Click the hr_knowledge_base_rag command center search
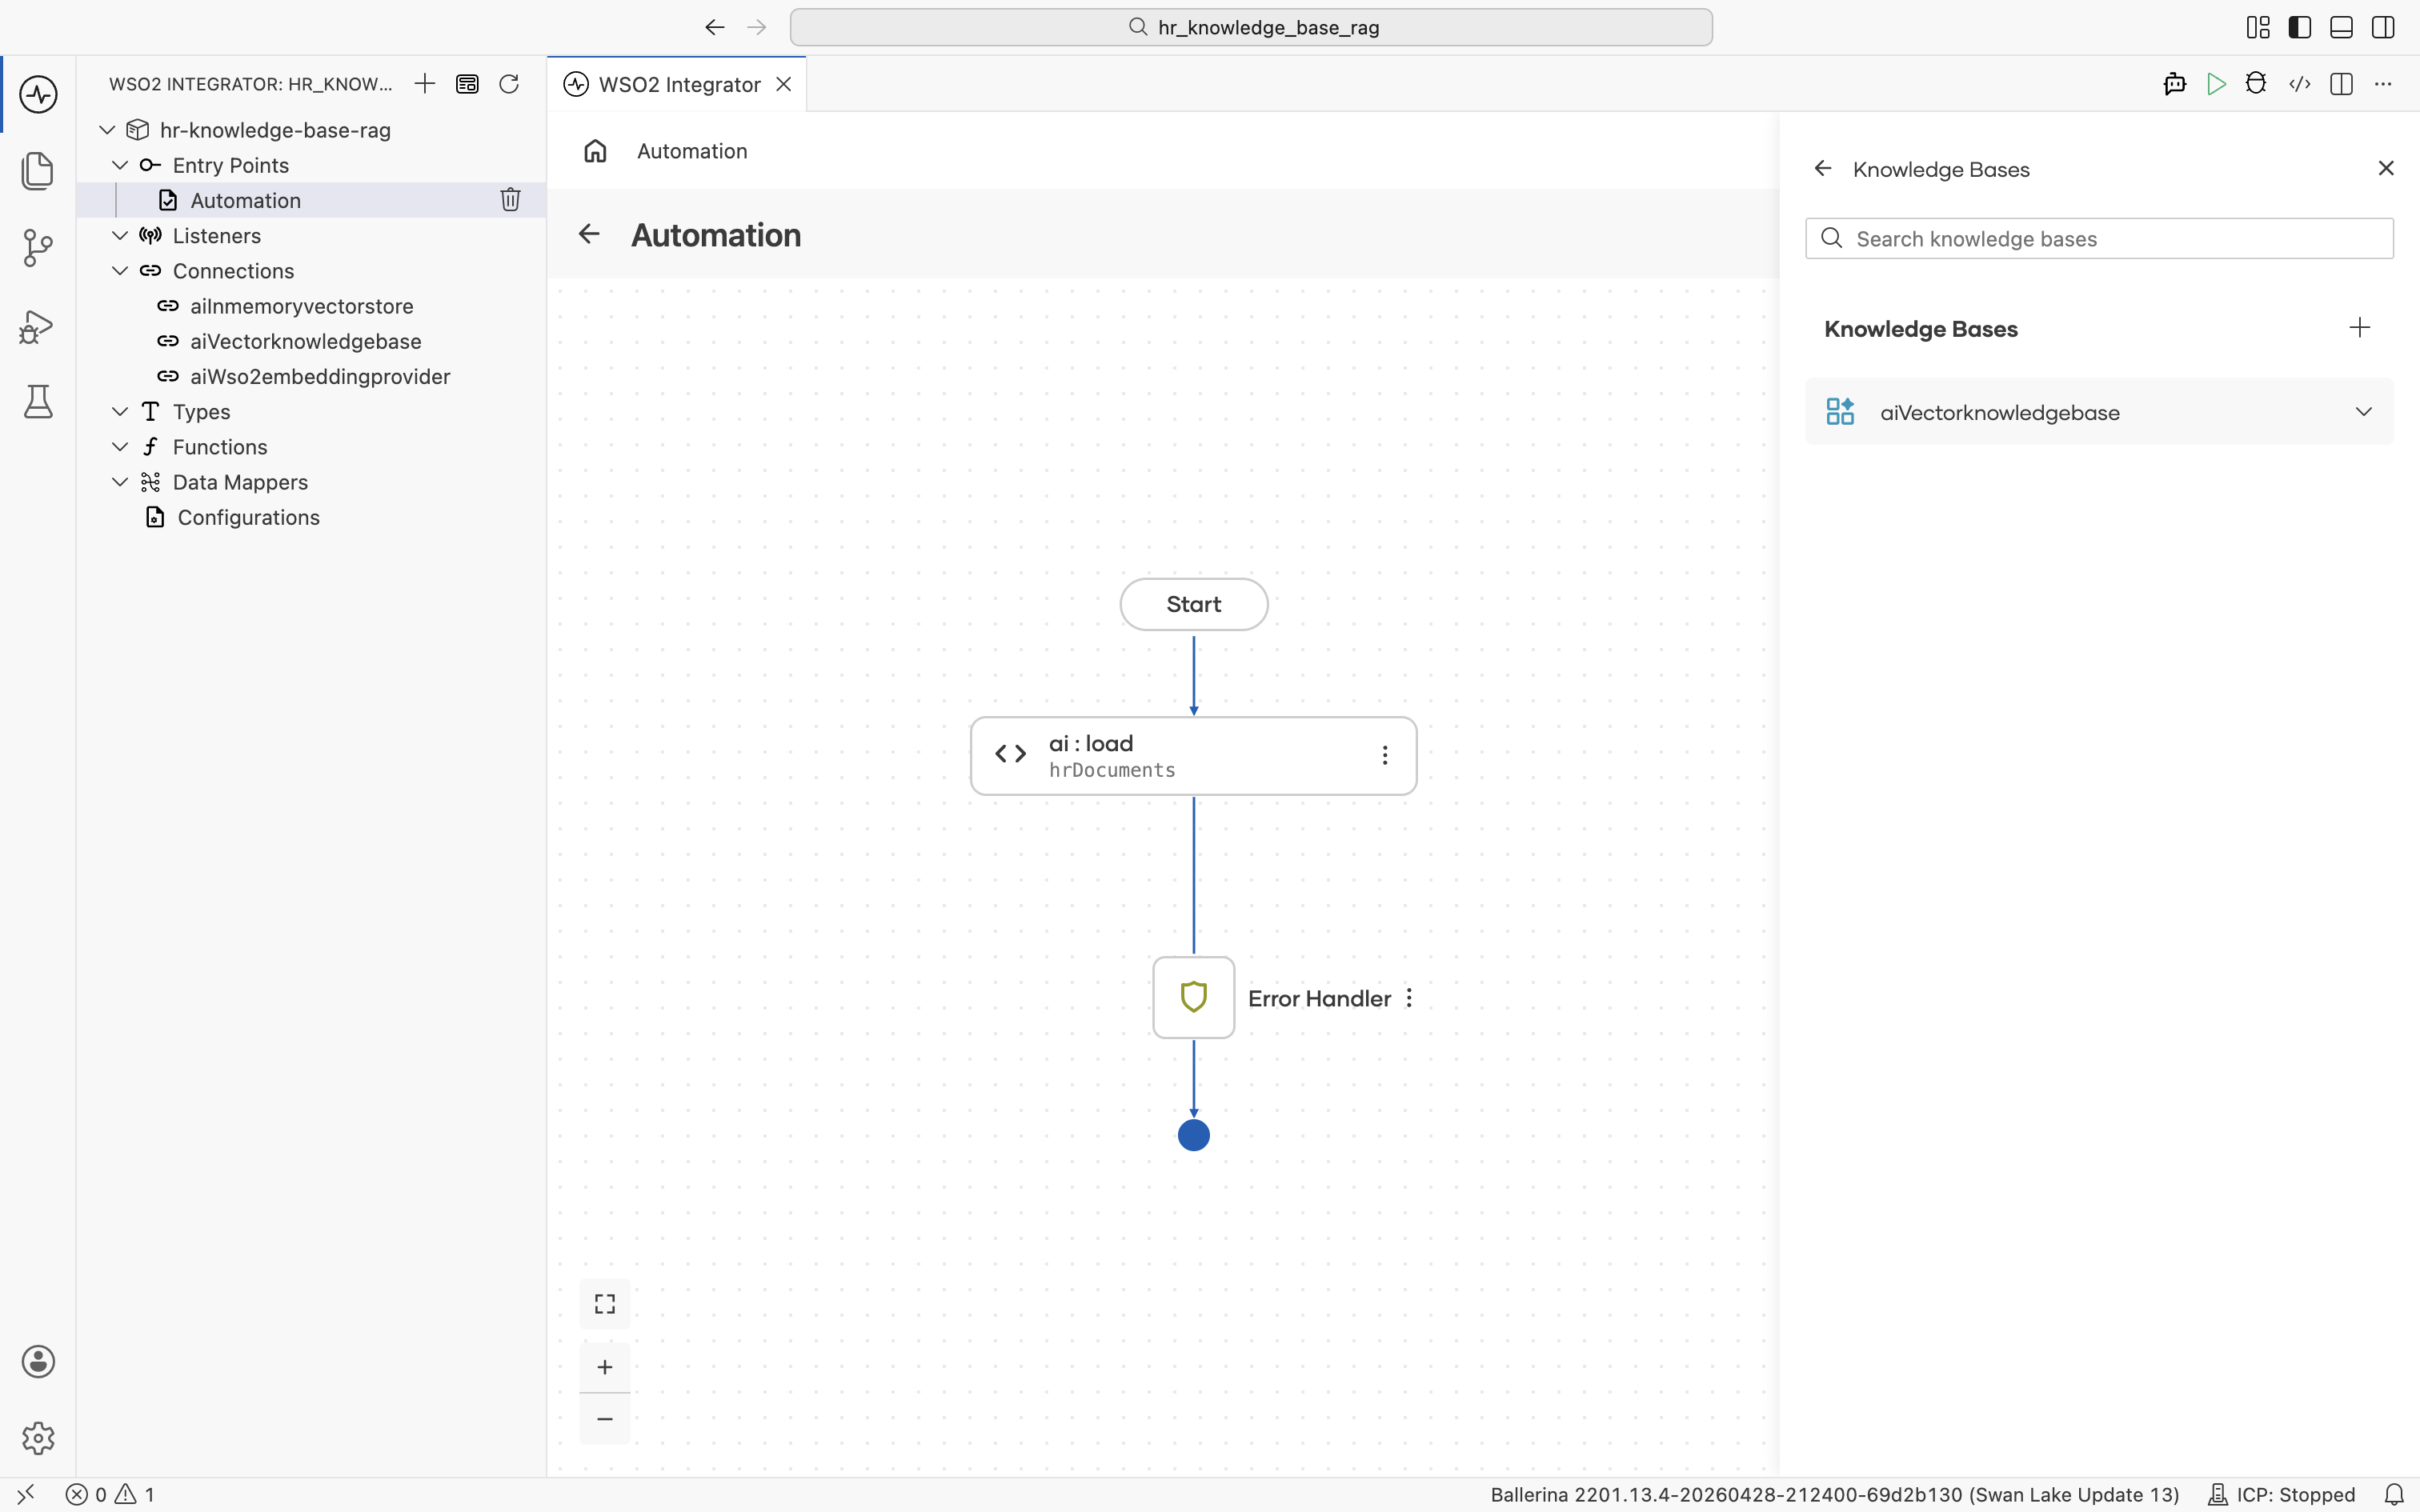2420x1512 pixels. 1251,27
